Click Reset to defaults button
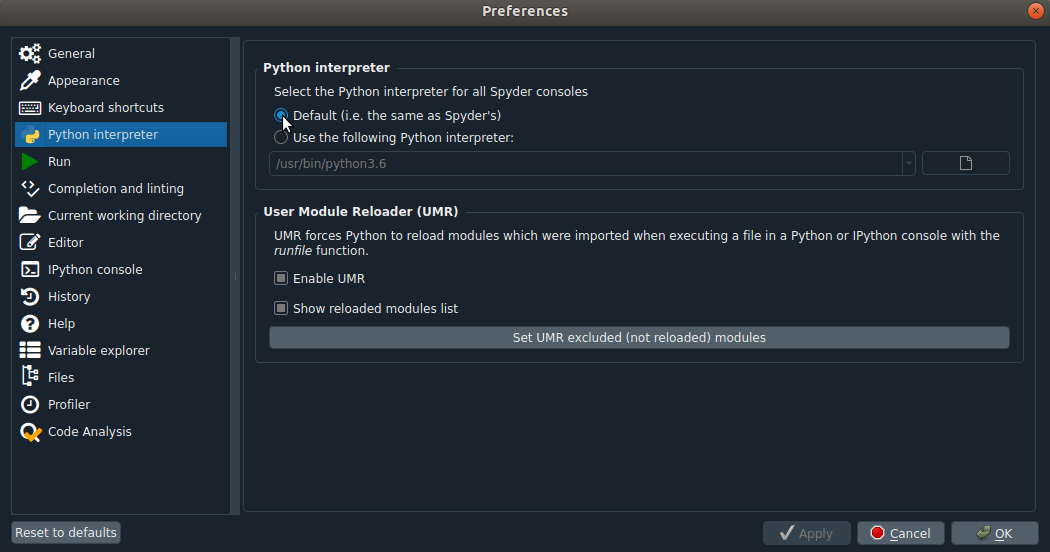 tap(66, 533)
